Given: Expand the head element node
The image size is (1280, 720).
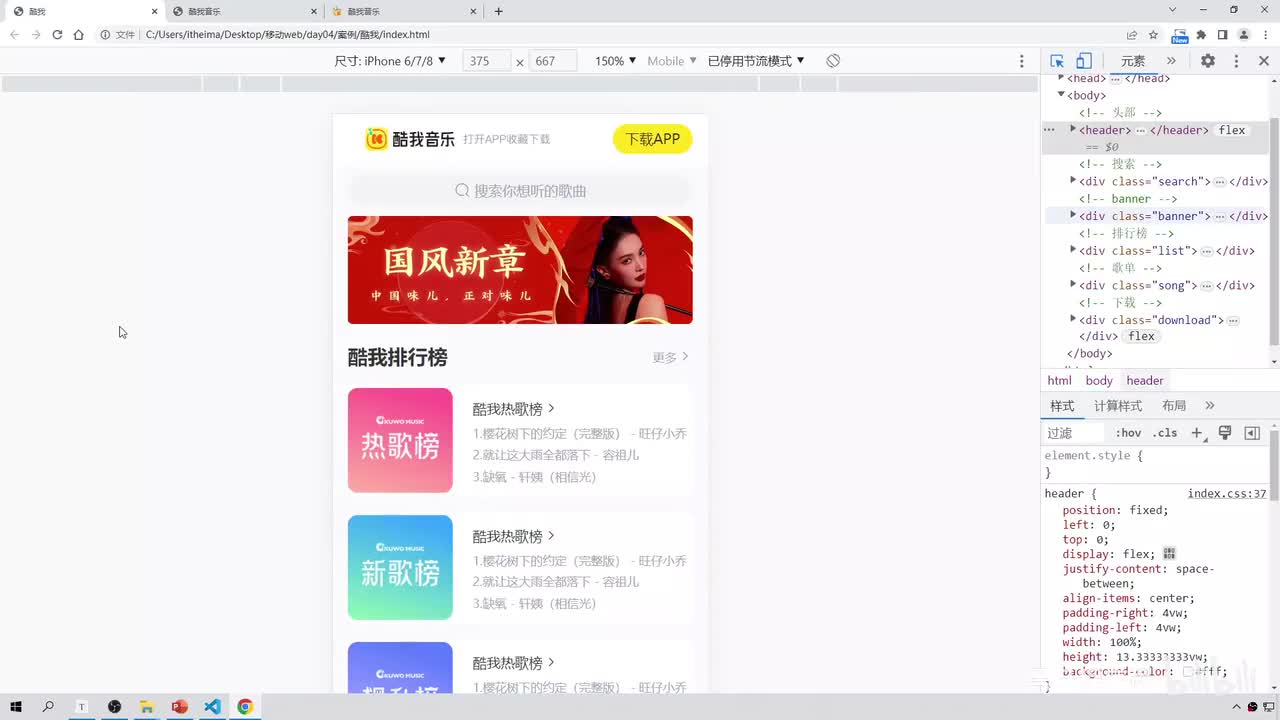Looking at the screenshot, I should [x=1061, y=78].
